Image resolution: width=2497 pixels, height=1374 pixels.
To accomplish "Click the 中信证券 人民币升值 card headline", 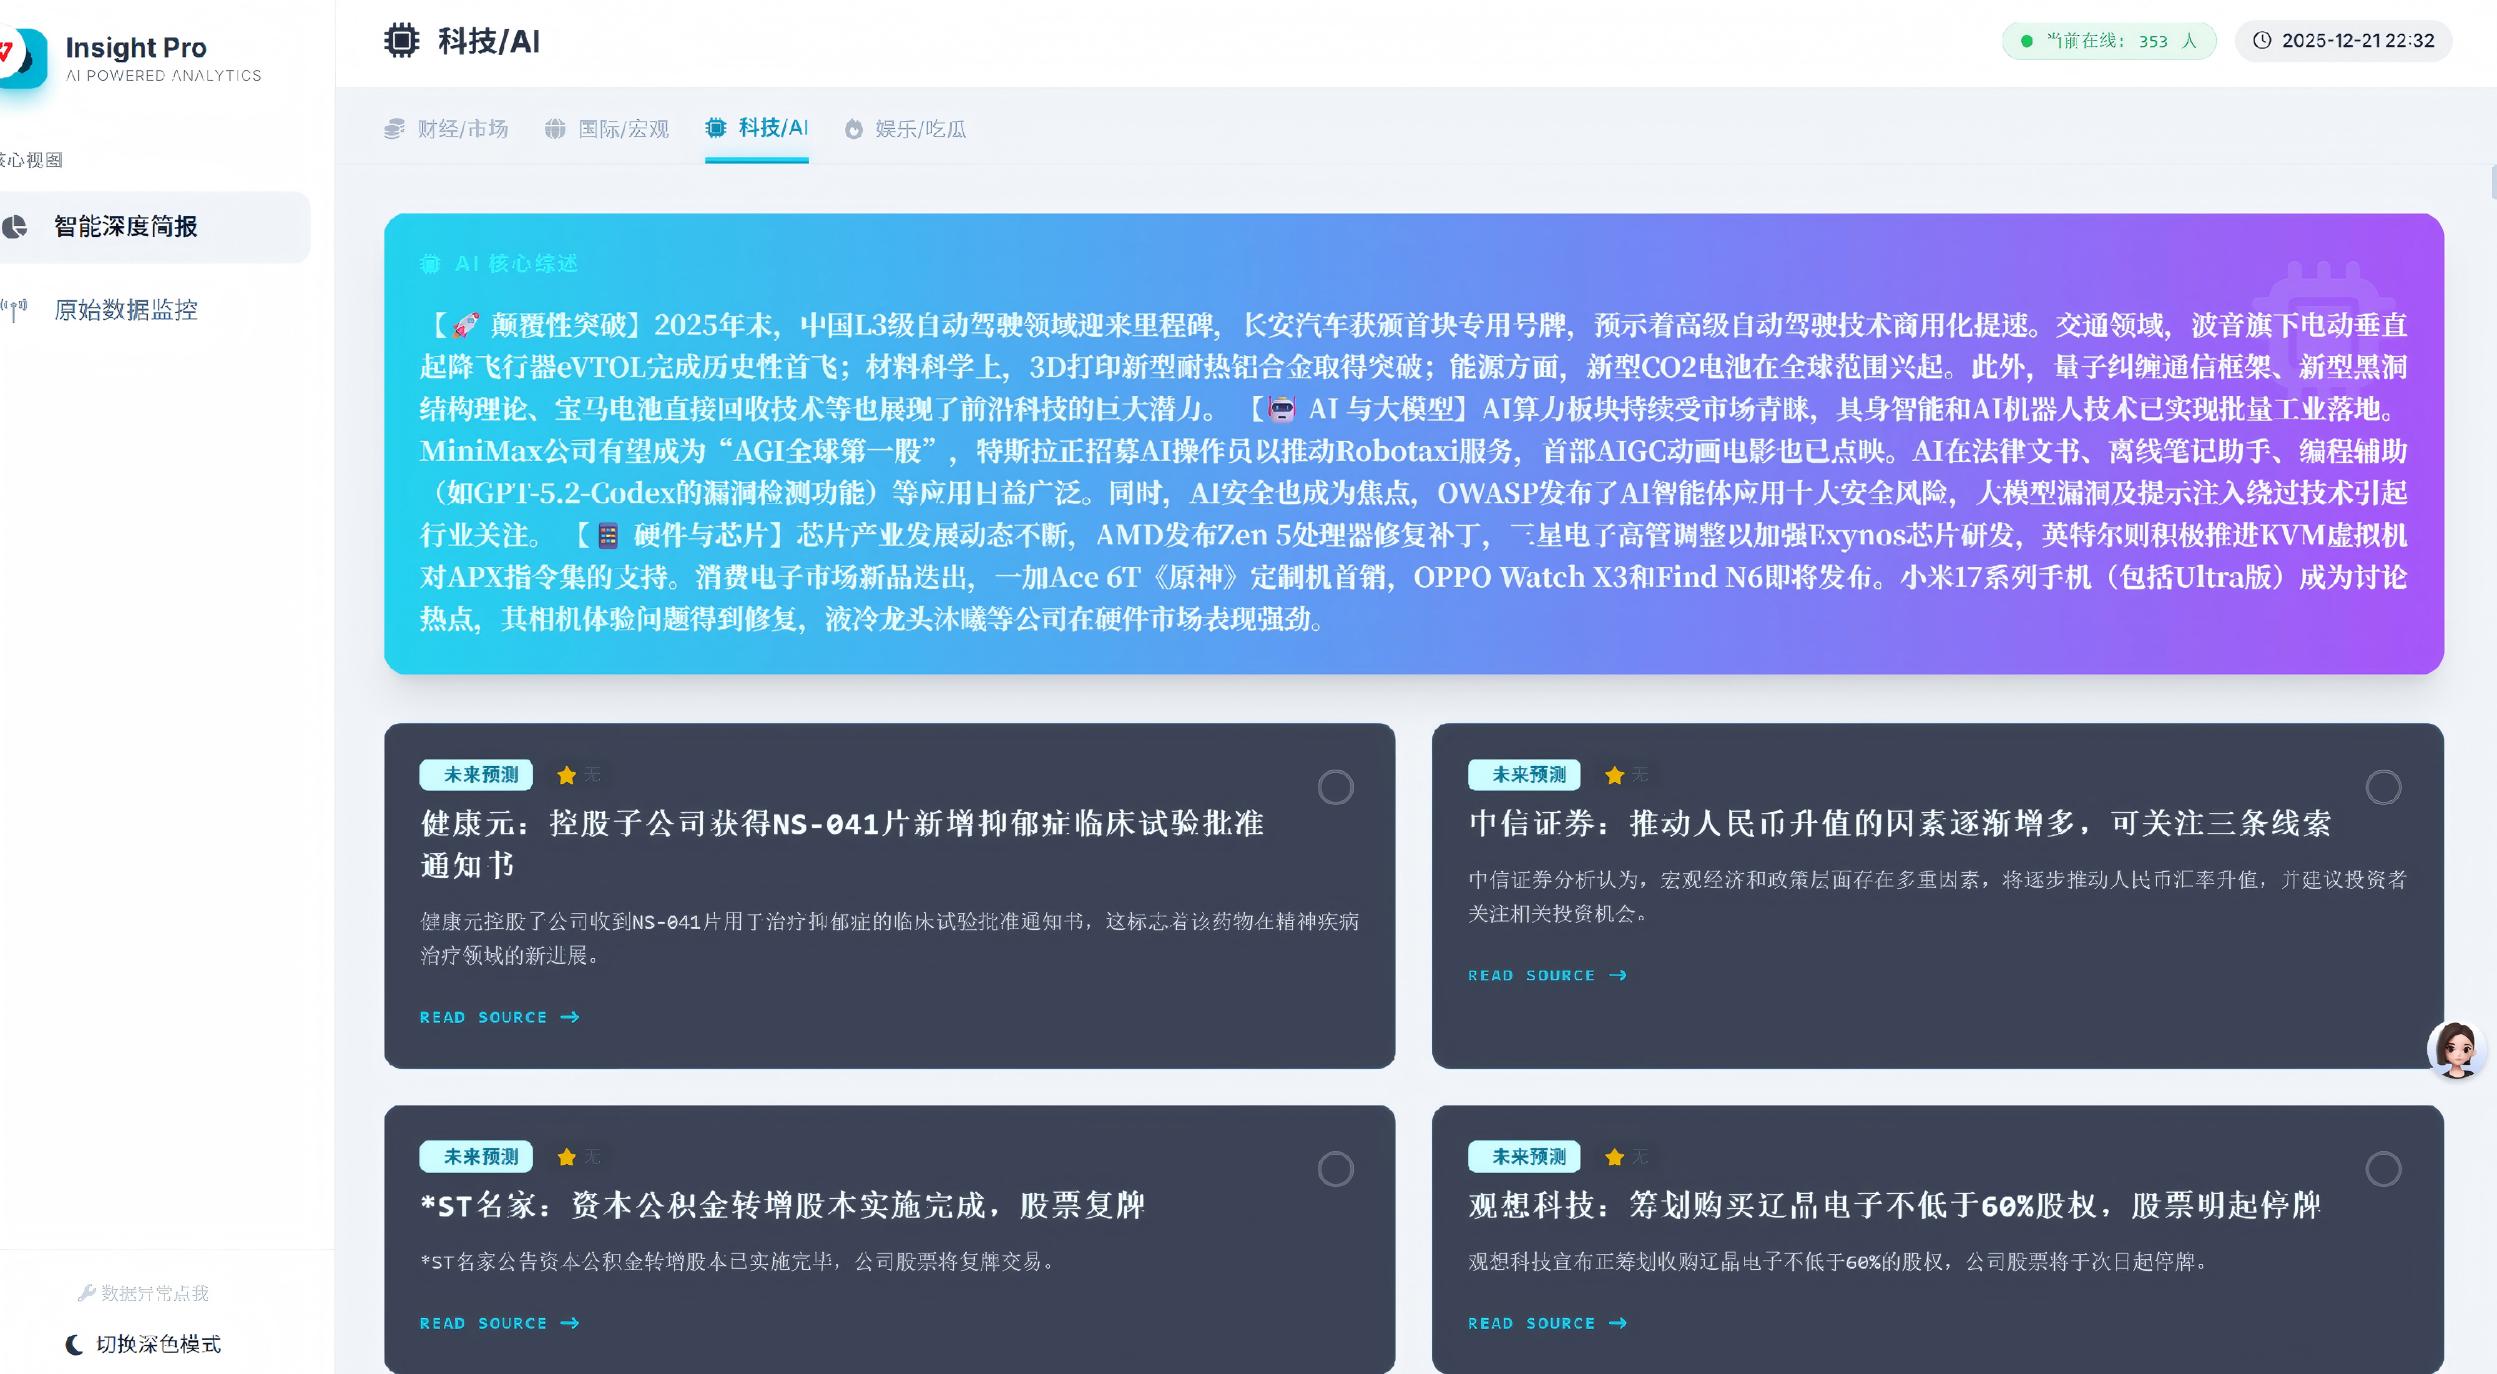I will click(1899, 823).
